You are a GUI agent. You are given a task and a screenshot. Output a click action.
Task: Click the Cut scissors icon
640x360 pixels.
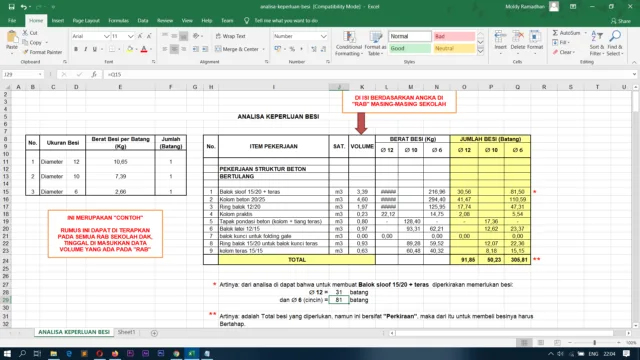25,33
